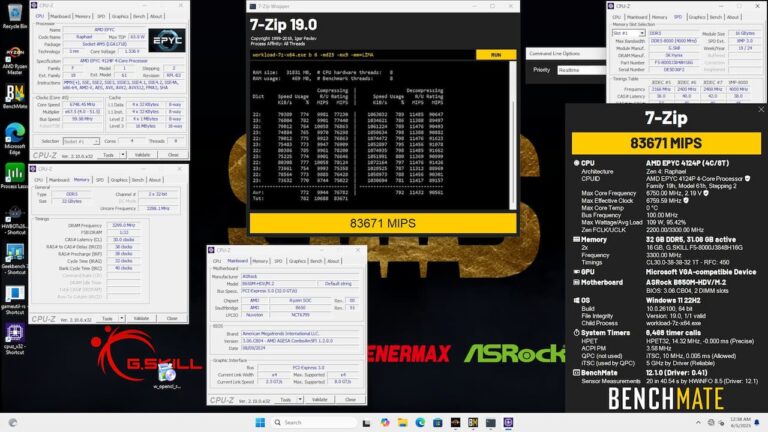Viewport: 768px width, 432px height.
Task: Switch to the terminal app in taskbar
Action: [x=490, y=422]
